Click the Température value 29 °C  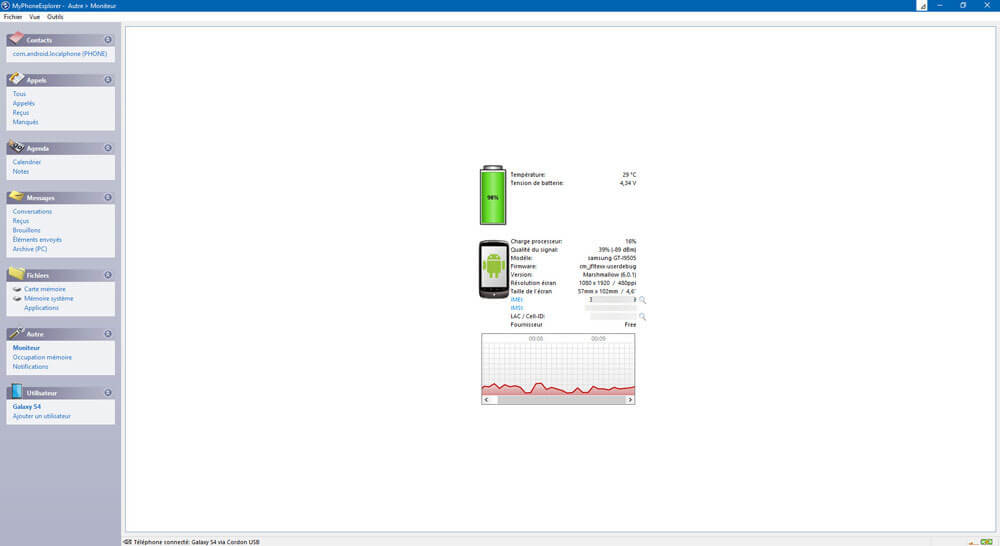tap(629, 175)
